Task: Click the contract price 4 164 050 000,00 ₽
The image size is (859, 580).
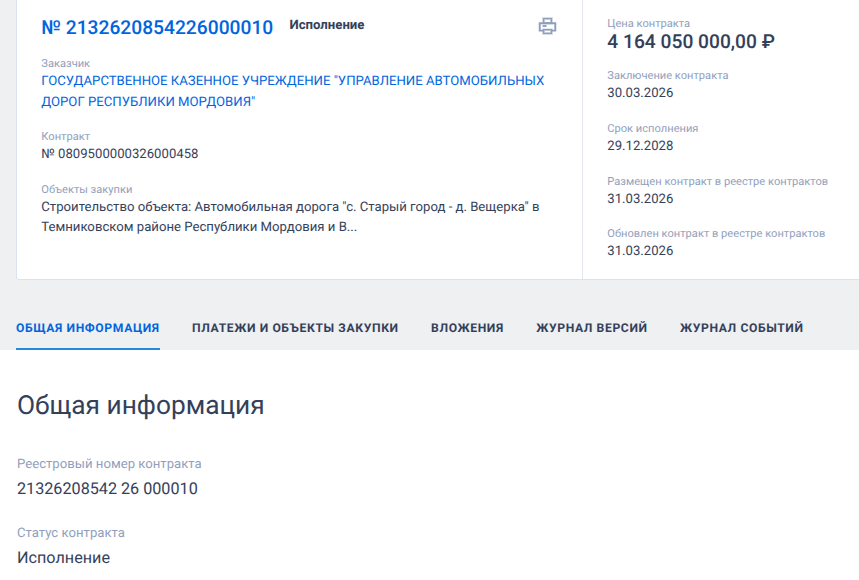Action: point(691,42)
